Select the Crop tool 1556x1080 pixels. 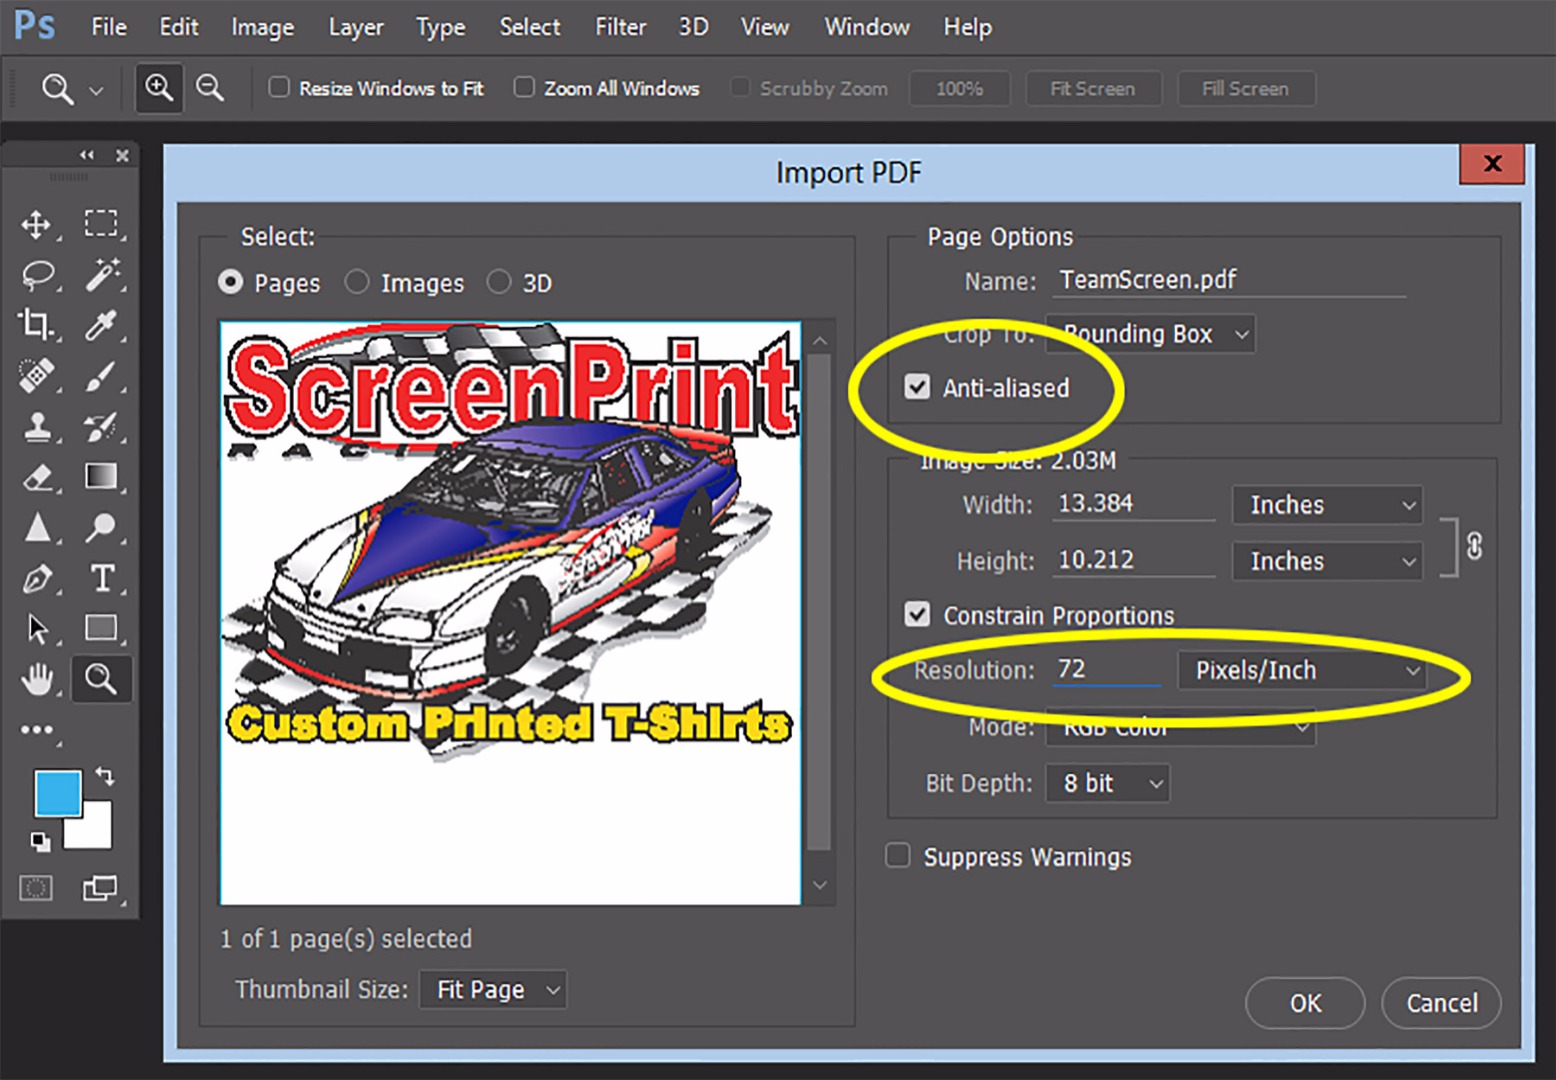[37, 324]
